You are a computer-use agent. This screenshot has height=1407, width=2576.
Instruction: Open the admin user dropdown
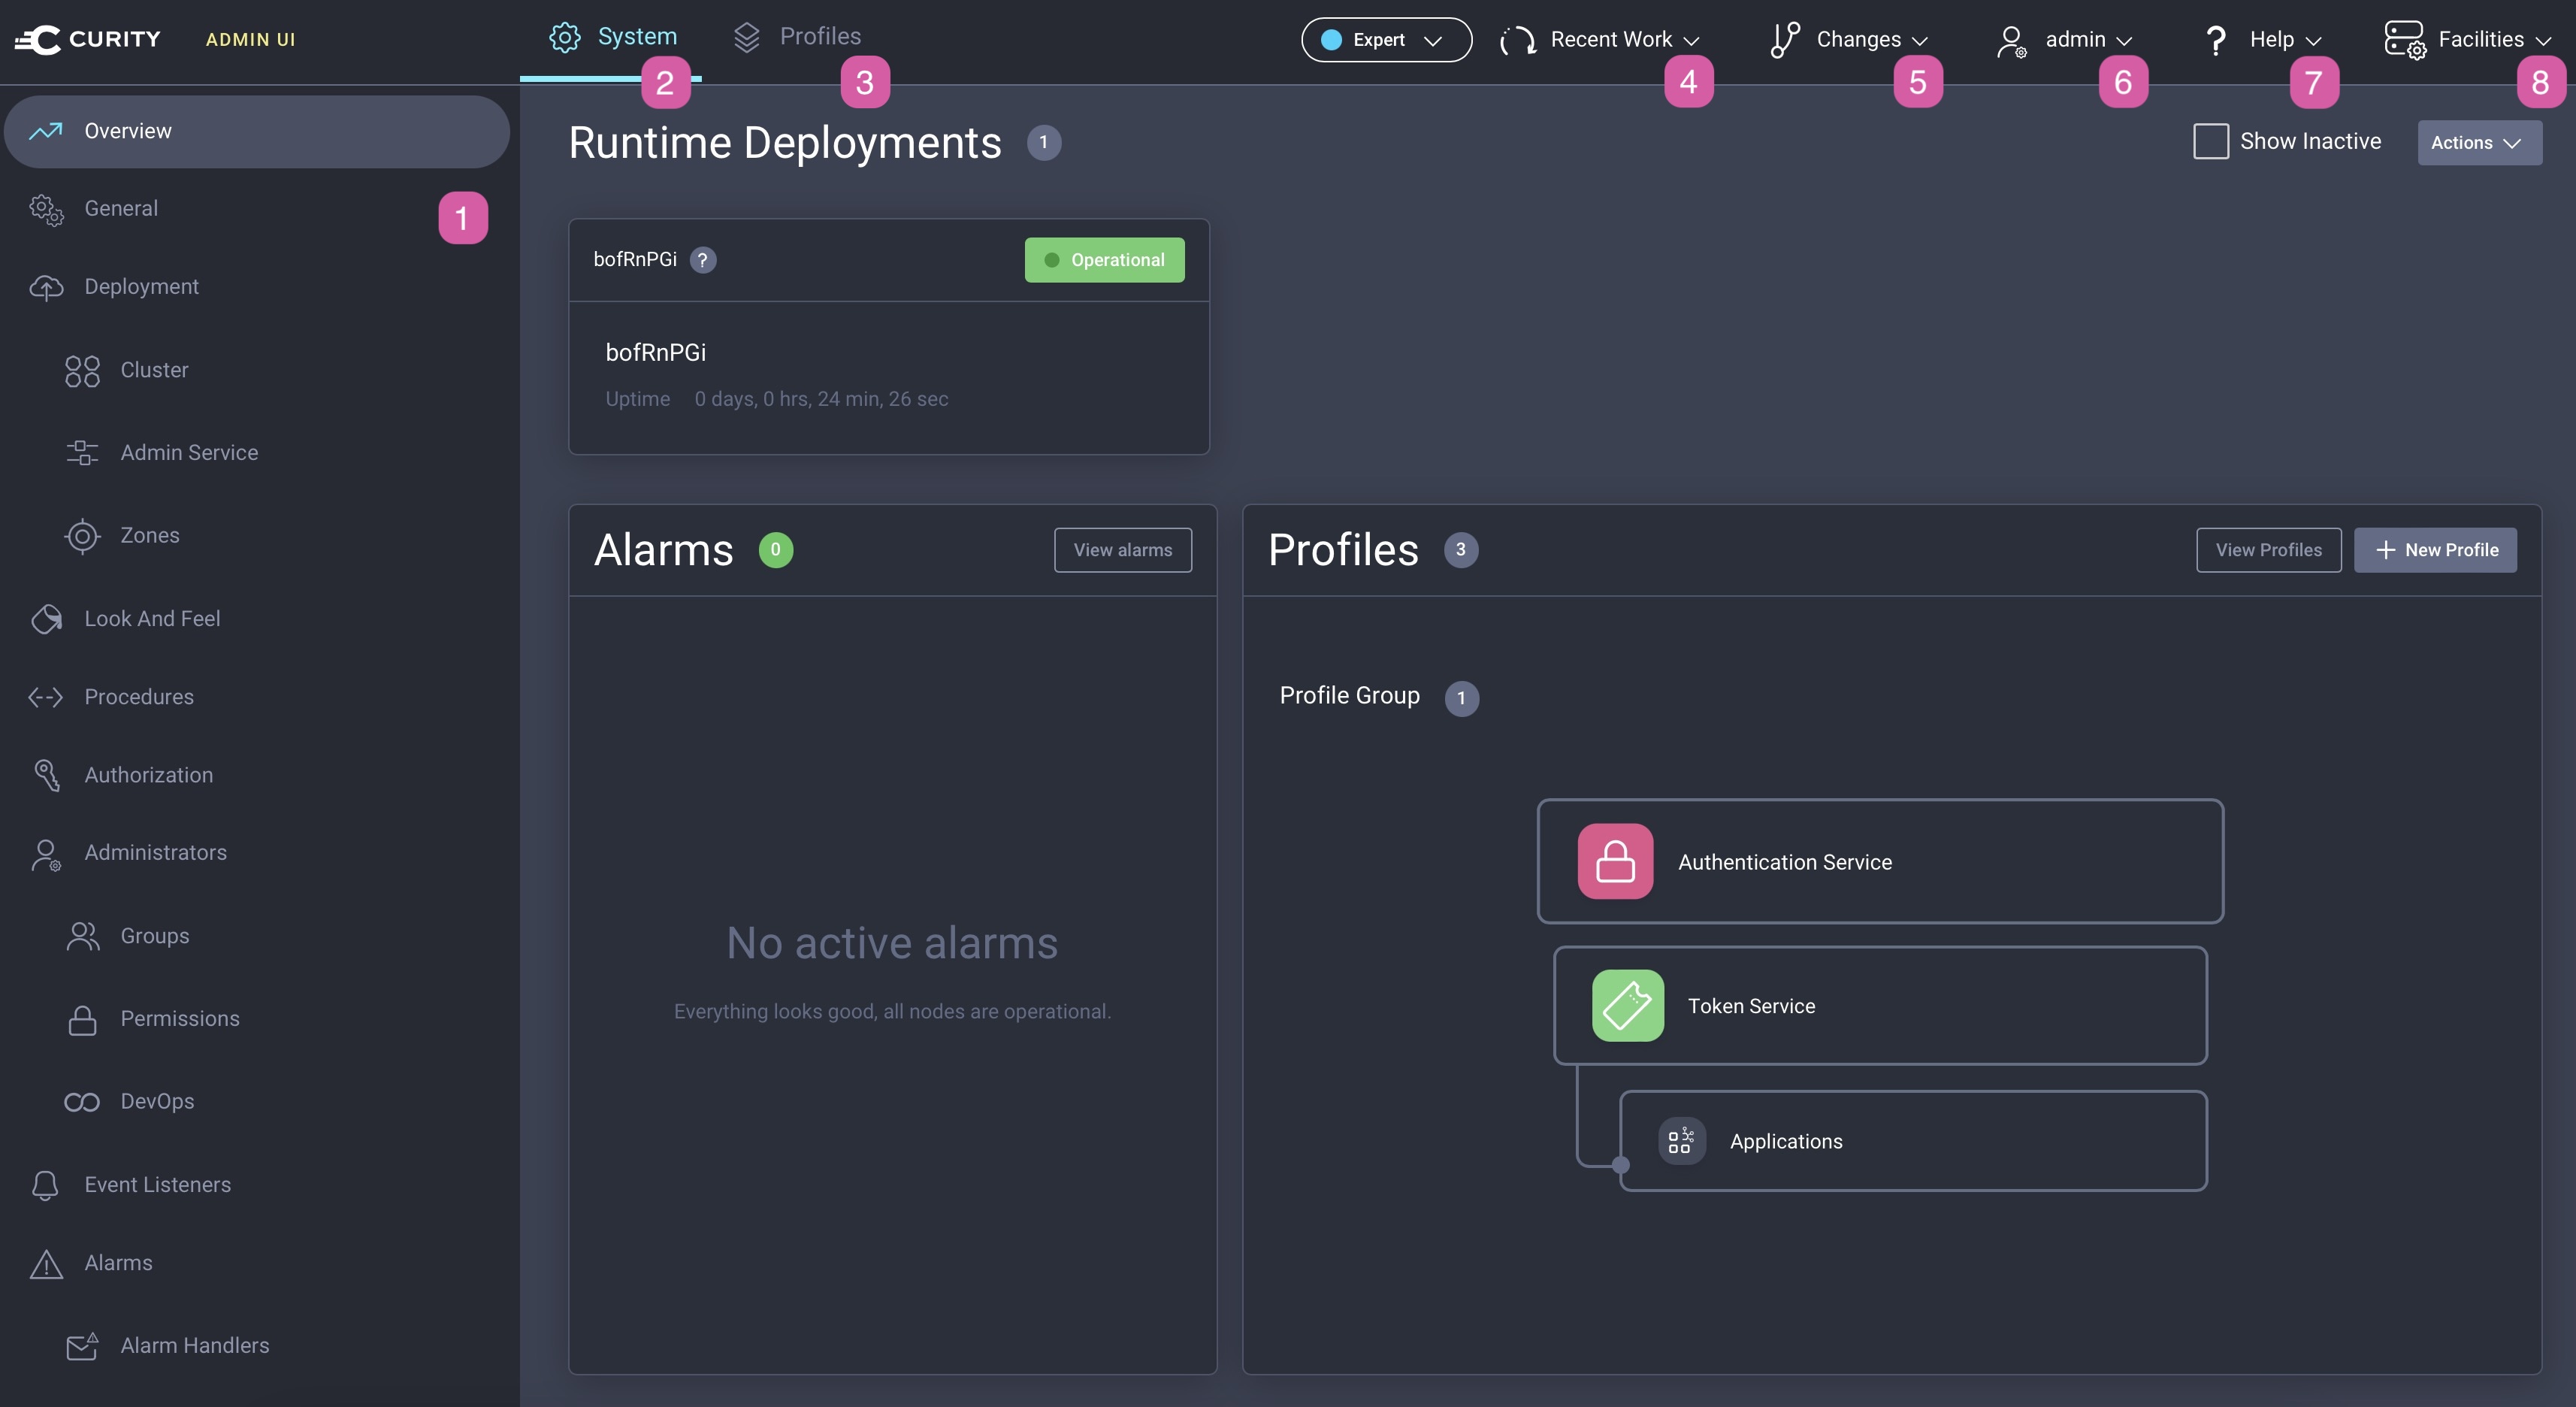click(x=2065, y=40)
